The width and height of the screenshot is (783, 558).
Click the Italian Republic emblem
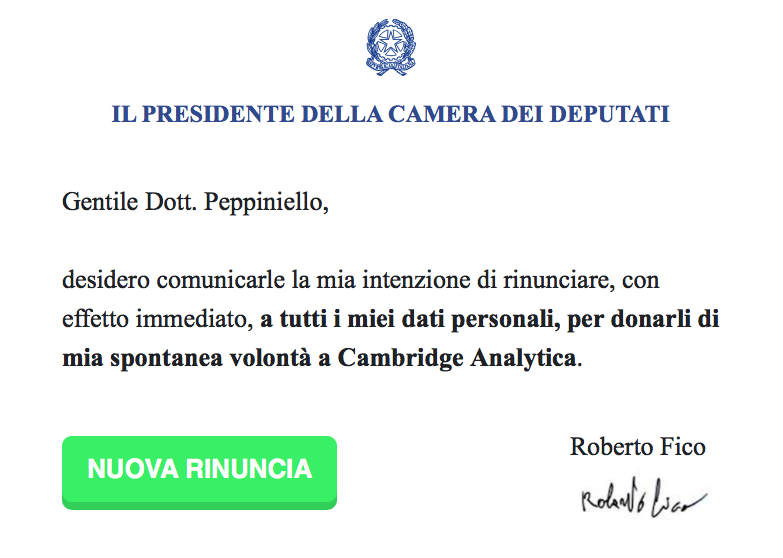391,48
